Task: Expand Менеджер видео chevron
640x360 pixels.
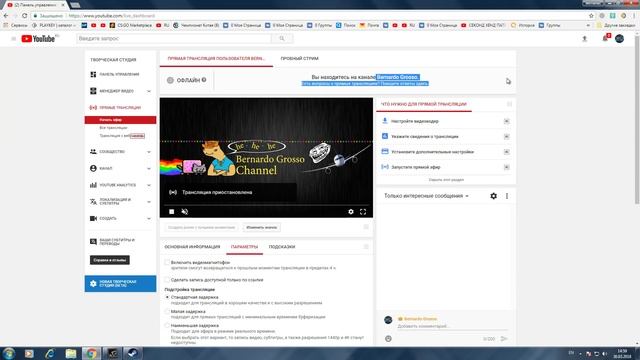Action: pos(149,91)
